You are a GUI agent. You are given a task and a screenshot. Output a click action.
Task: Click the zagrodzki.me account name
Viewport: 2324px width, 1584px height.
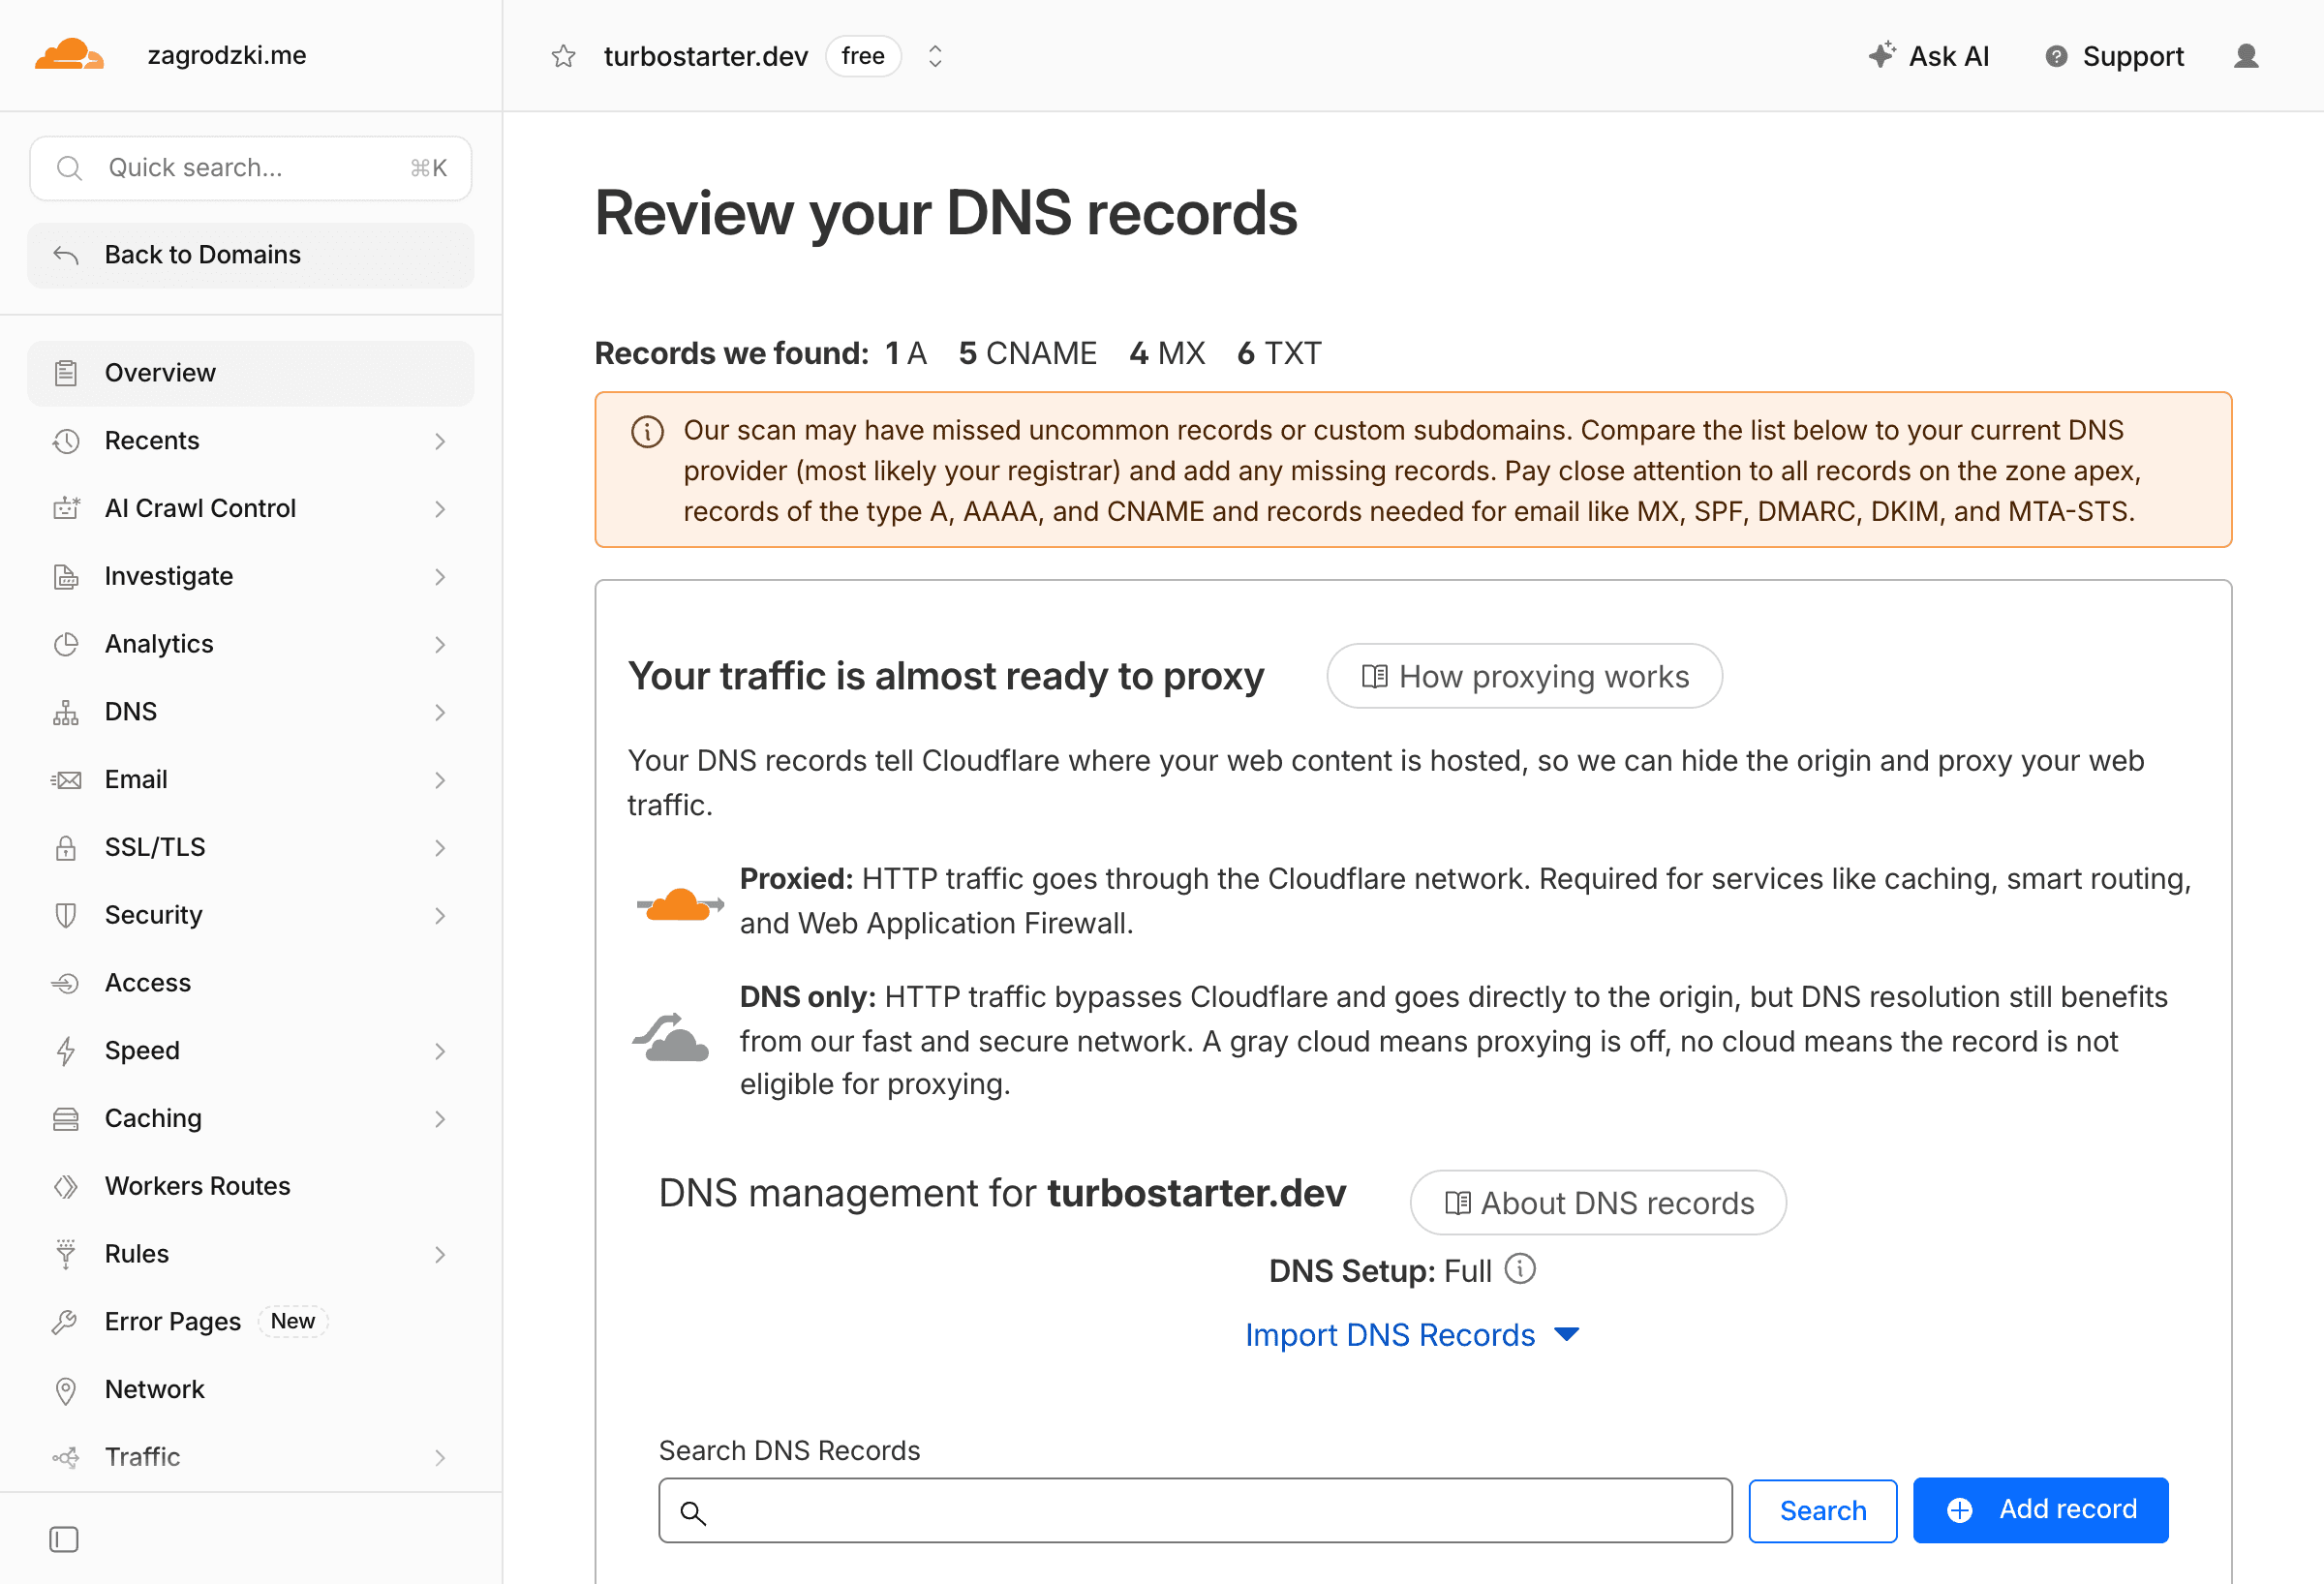pos(227,55)
